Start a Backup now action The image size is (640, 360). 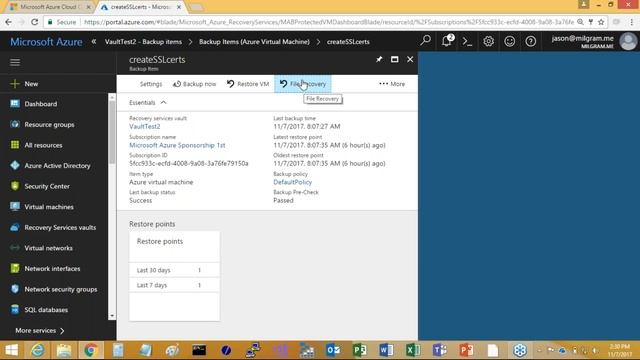[194, 84]
